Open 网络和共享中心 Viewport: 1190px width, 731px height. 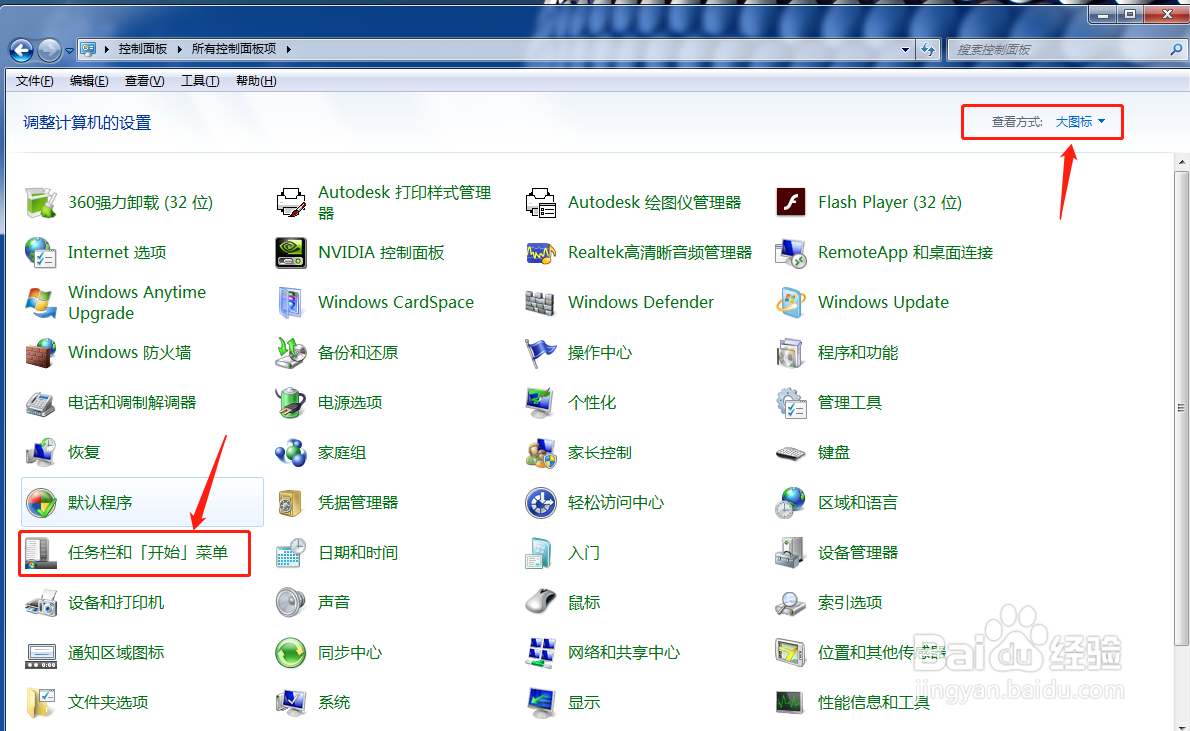(623, 652)
